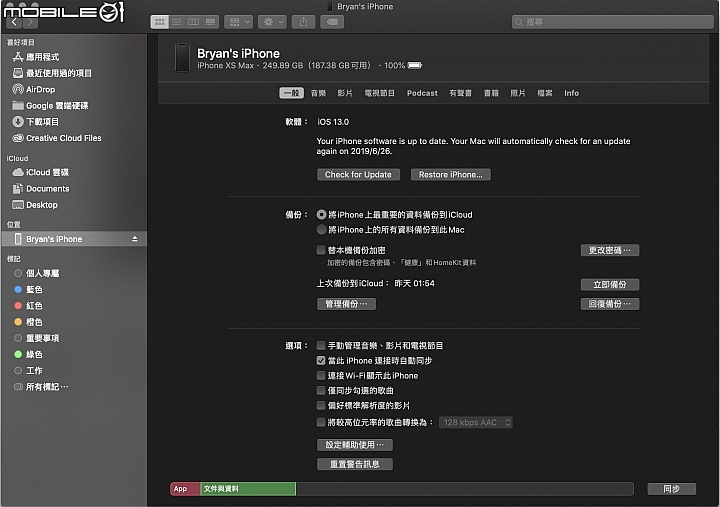
Task: Open 下載項目 in the sidebar
Action: click(x=36, y=122)
